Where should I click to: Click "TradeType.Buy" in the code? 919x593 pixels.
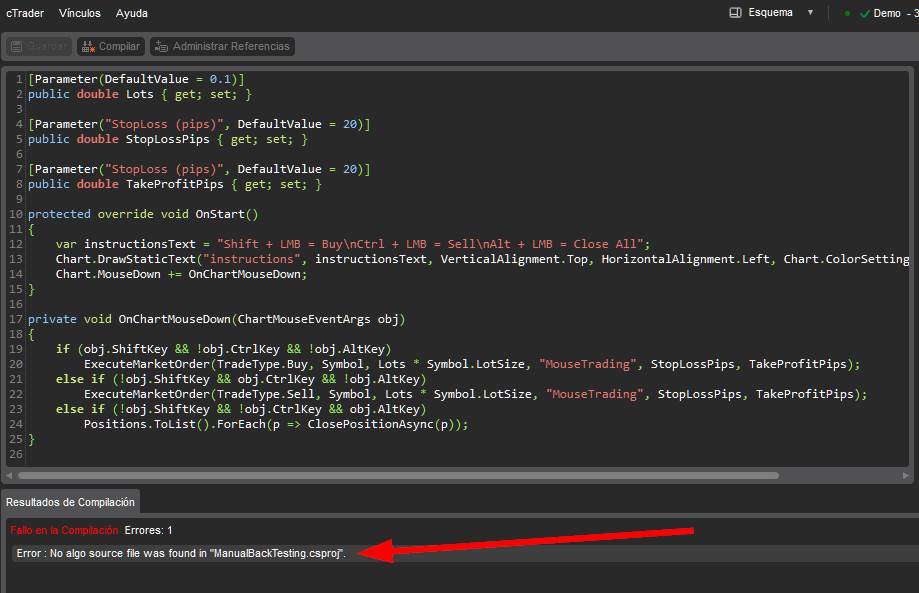(x=262, y=364)
